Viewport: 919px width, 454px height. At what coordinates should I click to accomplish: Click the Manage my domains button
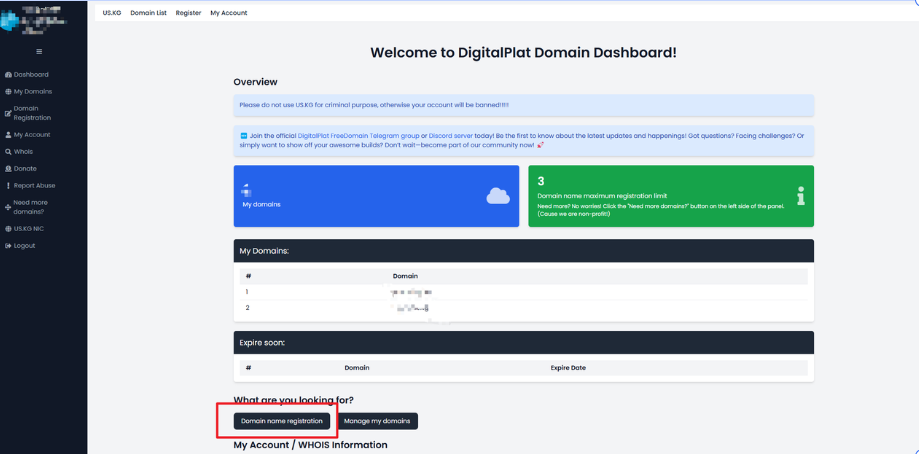(x=377, y=421)
